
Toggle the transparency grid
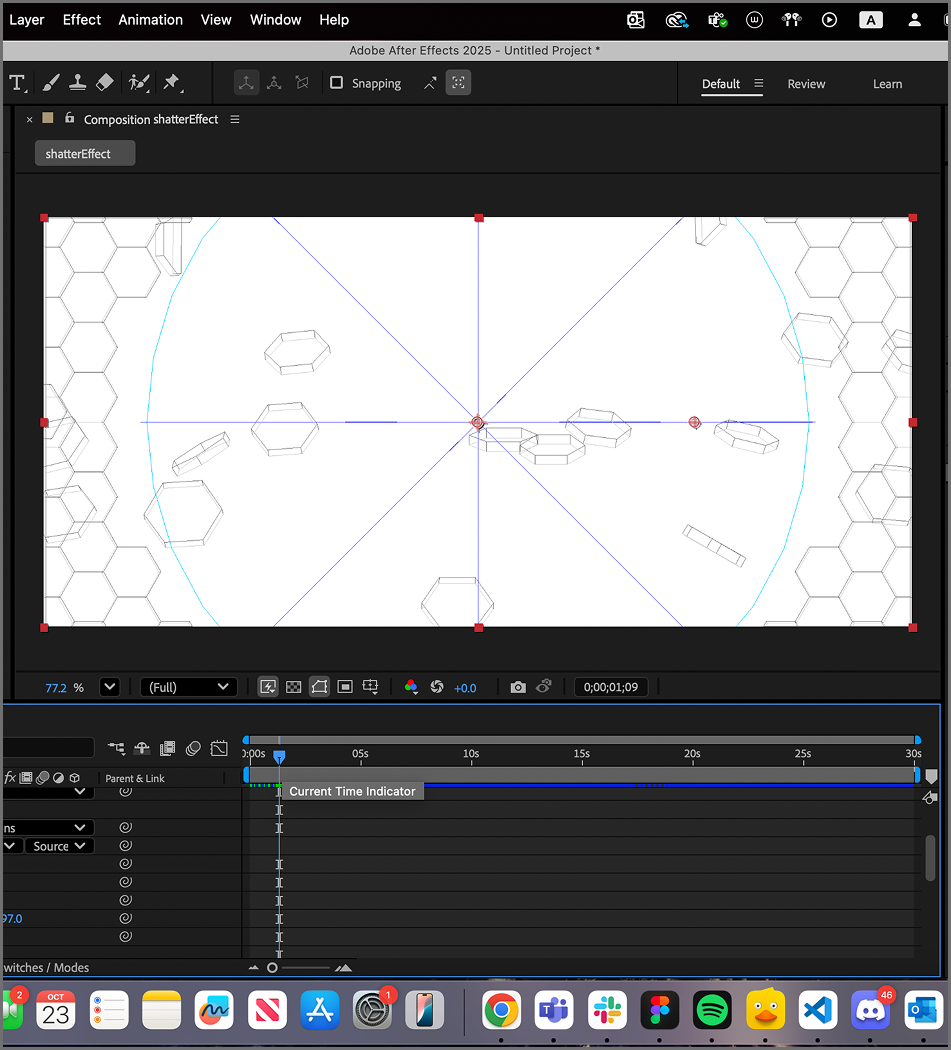294,687
